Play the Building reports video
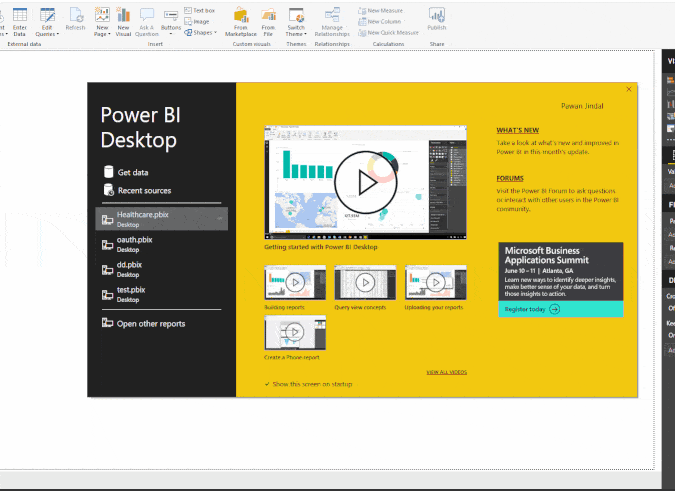The image size is (675, 491). tap(295, 282)
